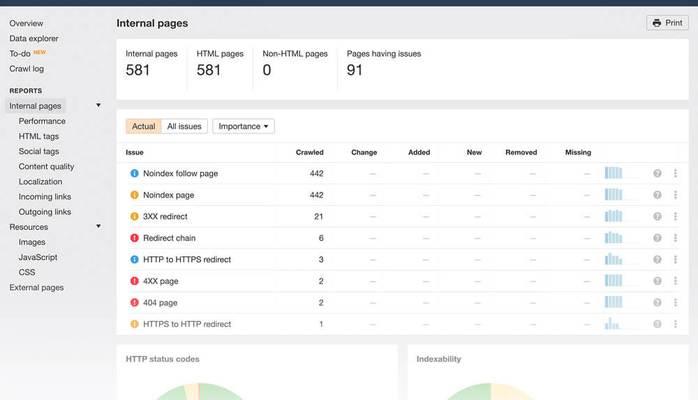
Task: Open help icon for Redirect chain row
Action: [657, 238]
